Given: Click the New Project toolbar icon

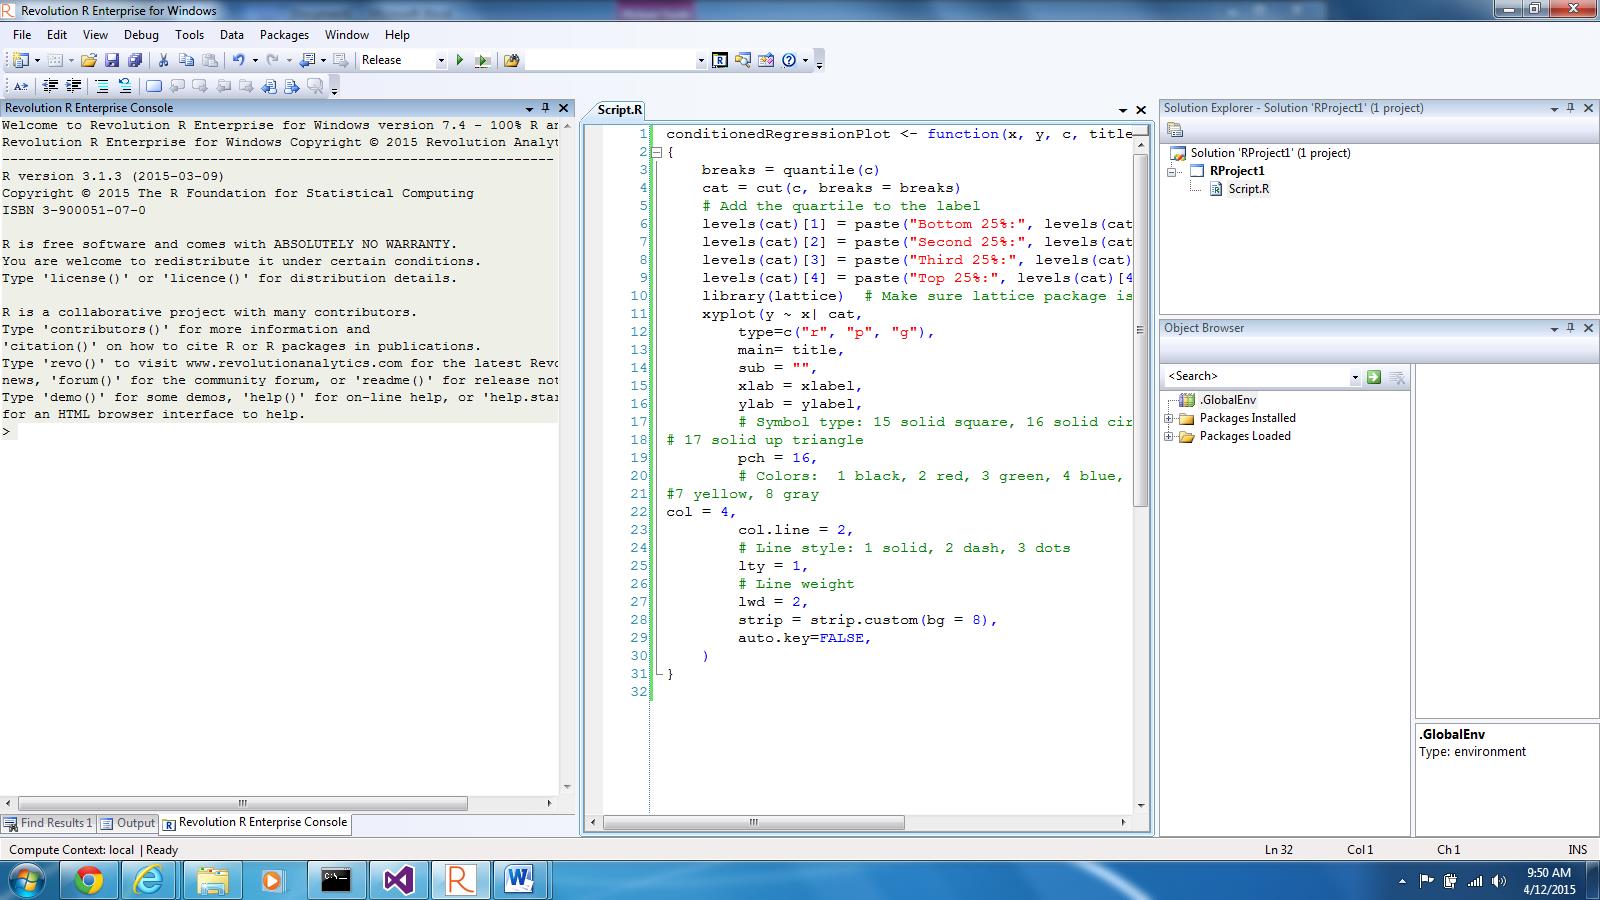Looking at the screenshot, I should [x=20, y=60].
